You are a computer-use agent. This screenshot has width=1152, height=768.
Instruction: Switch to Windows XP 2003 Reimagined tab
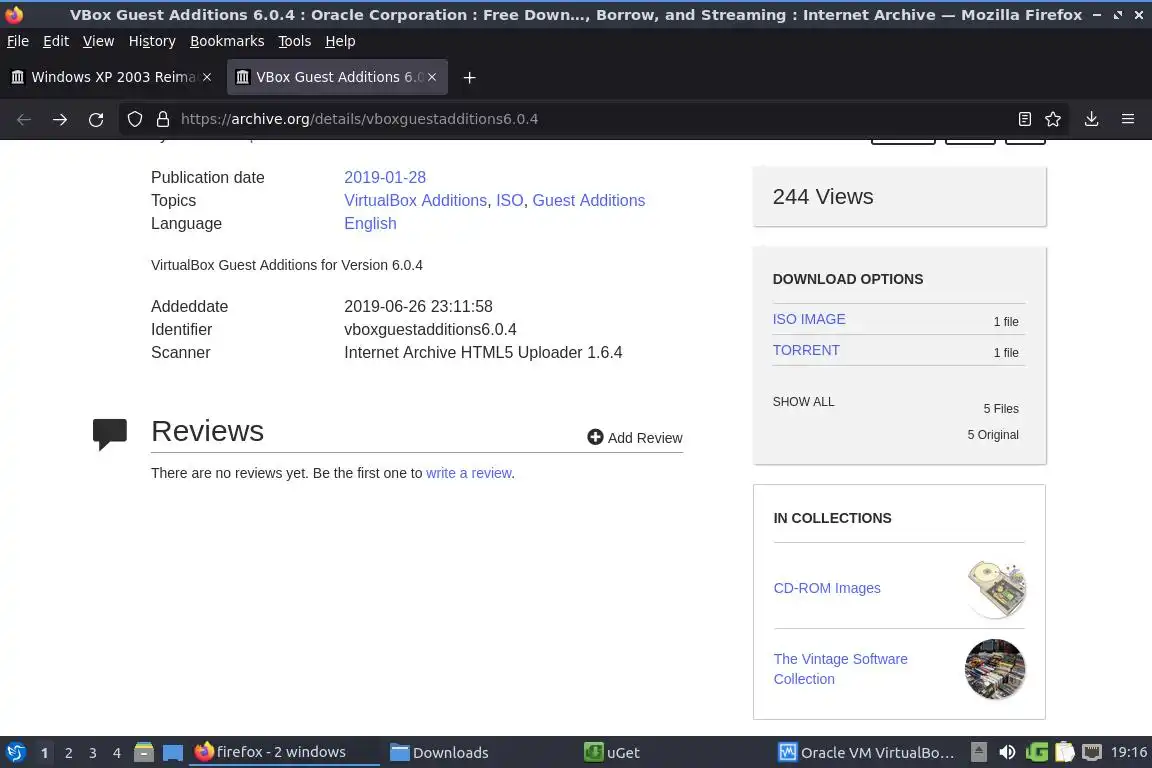112,77
